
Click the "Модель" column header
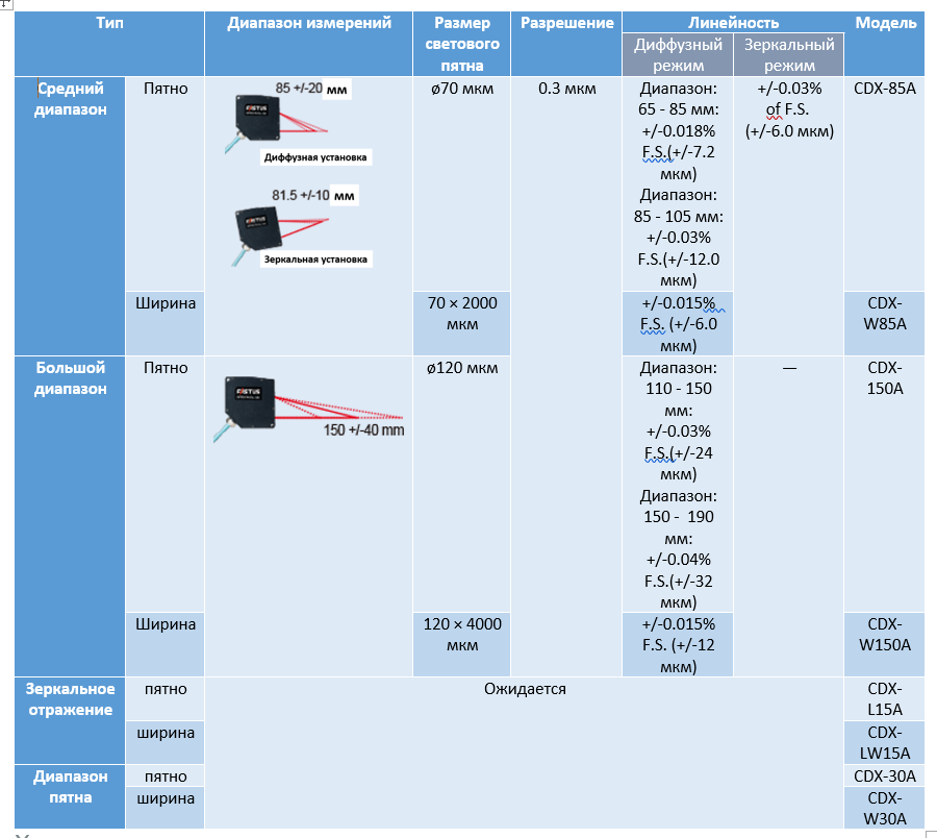[x=885, y=23]
